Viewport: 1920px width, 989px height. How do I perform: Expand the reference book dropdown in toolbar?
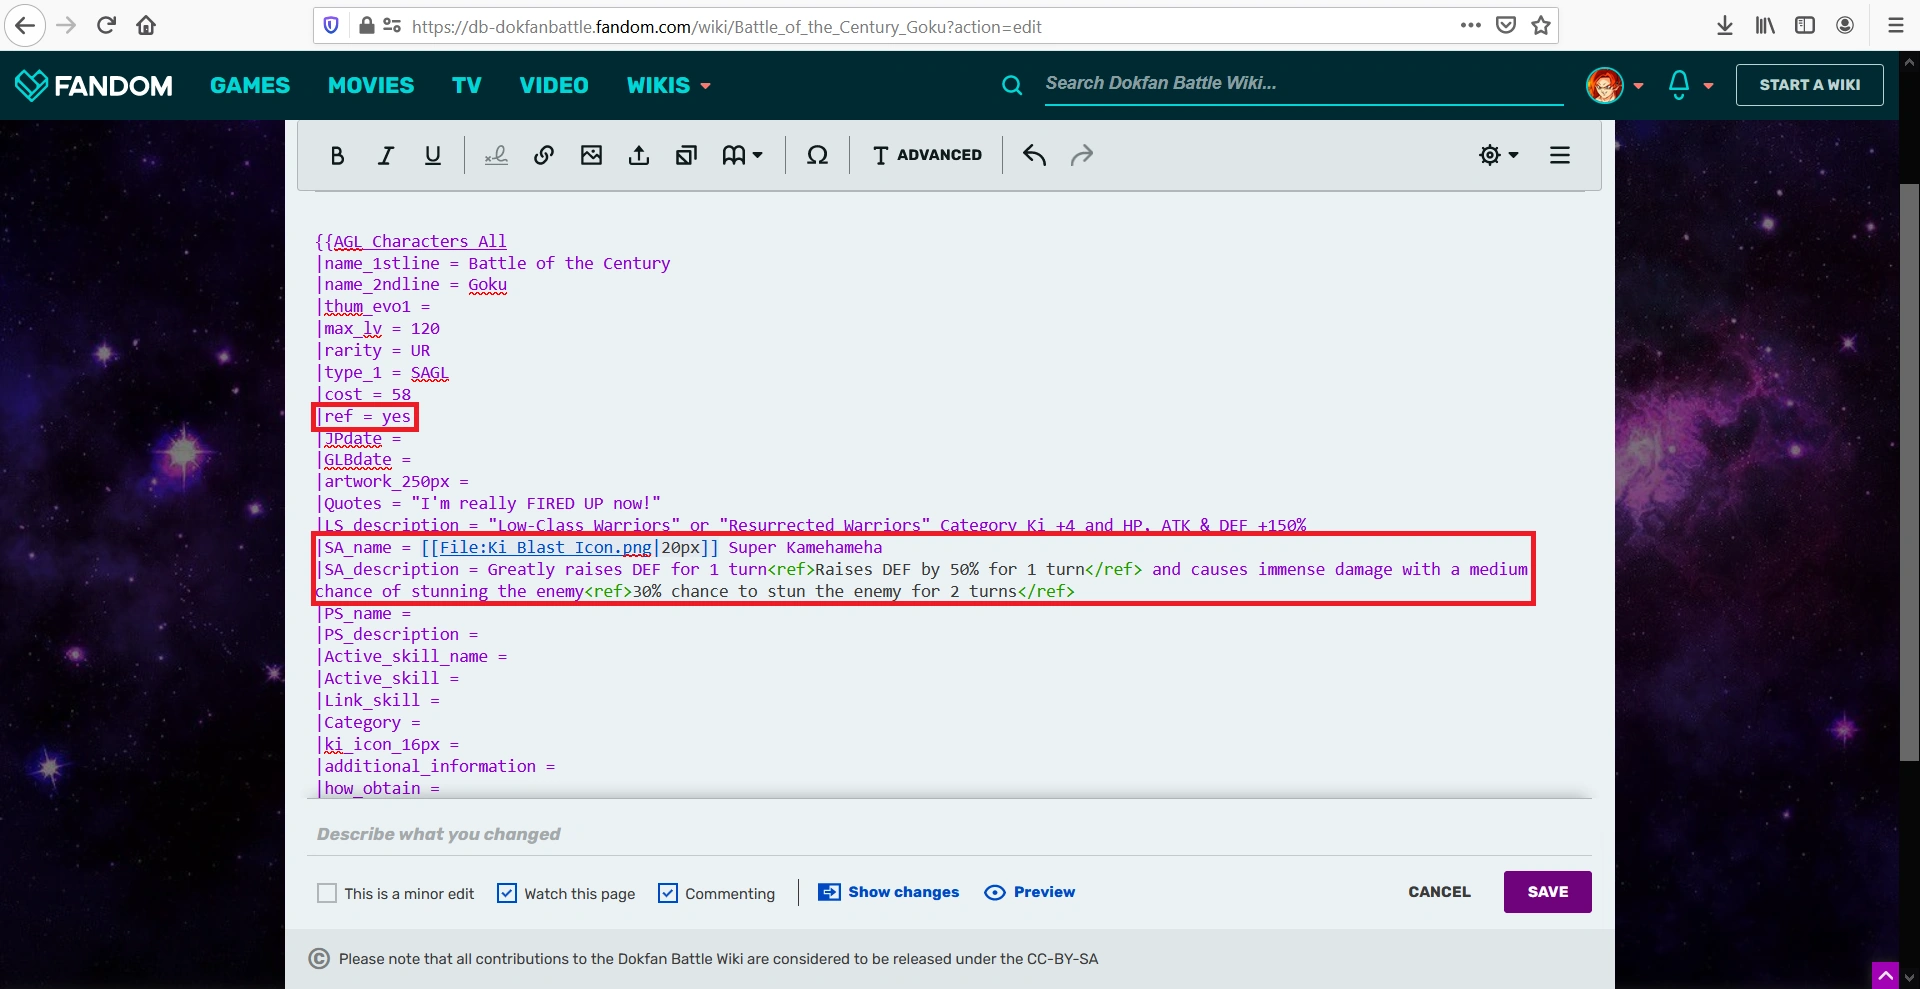click(x=742, y=155)
